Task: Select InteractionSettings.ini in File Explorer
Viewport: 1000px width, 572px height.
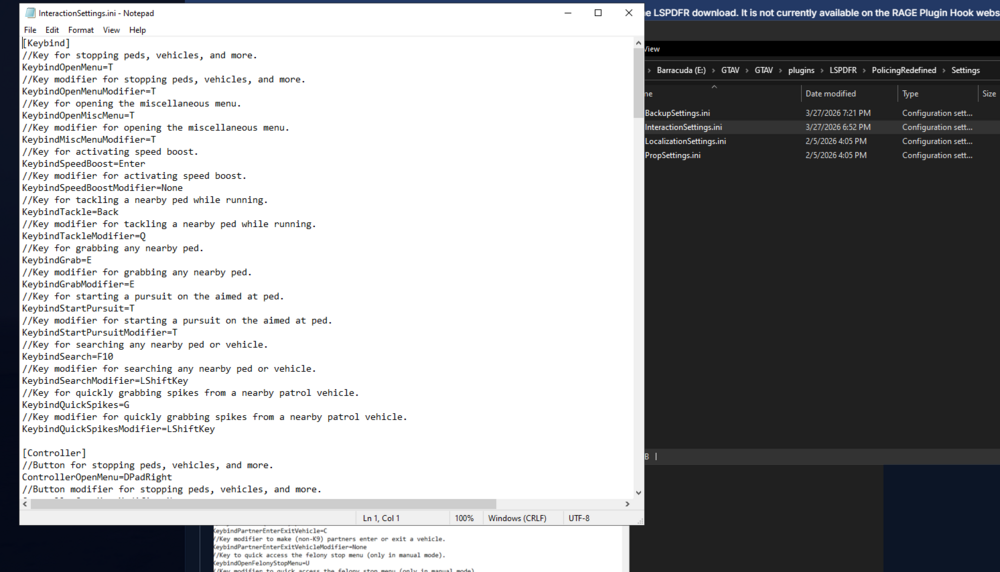Action: click(683, 127)
